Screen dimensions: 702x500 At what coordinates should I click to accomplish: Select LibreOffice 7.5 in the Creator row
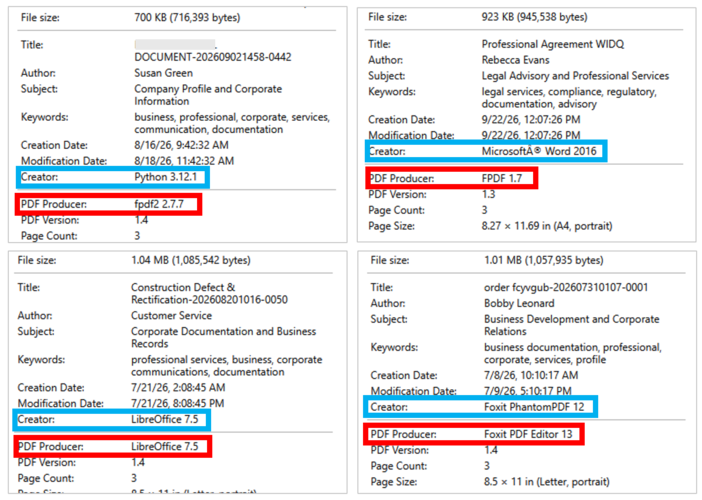pyautogui.click(x=165, y=419)
